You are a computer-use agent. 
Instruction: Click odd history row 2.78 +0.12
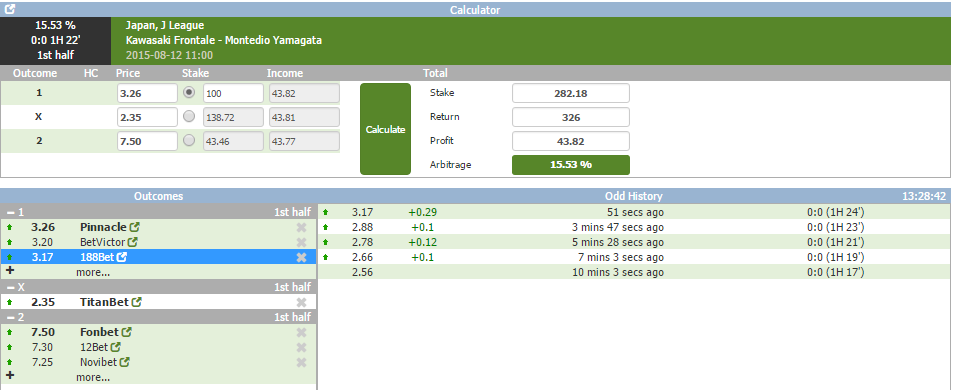pyautogui.click(x=634, y=242)
